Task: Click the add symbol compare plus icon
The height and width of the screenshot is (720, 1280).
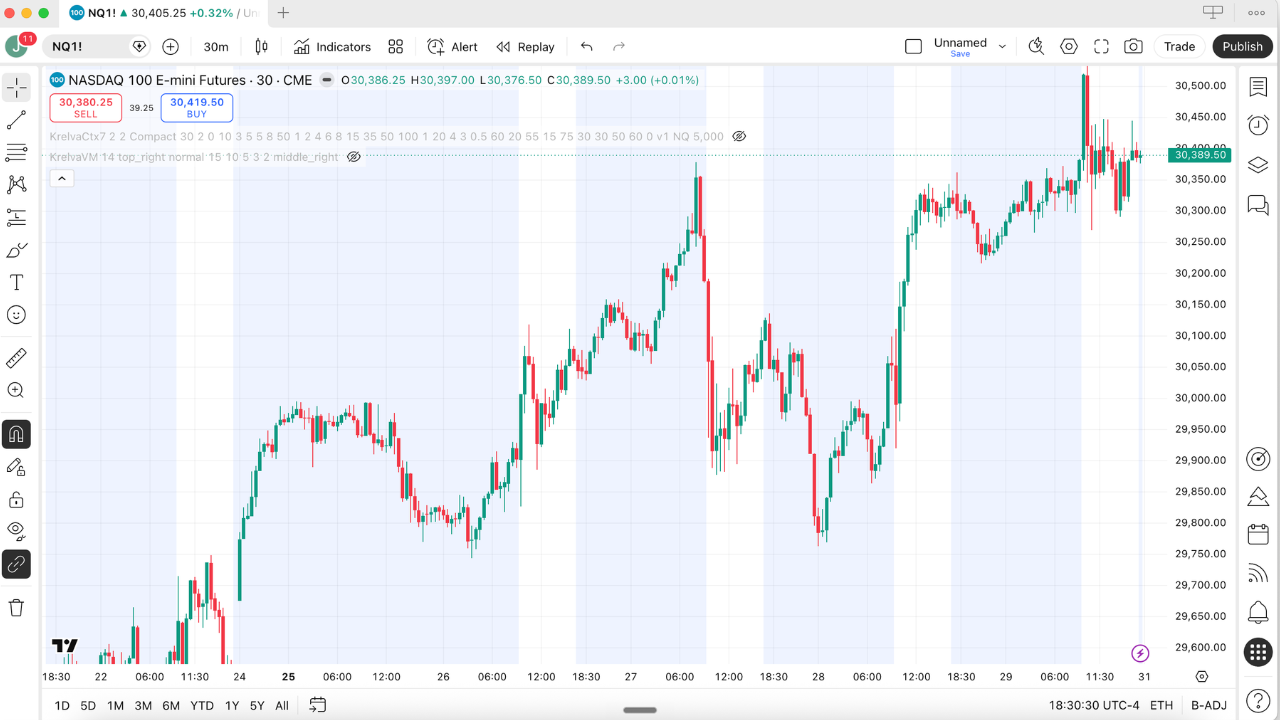Action: point(170,46)
